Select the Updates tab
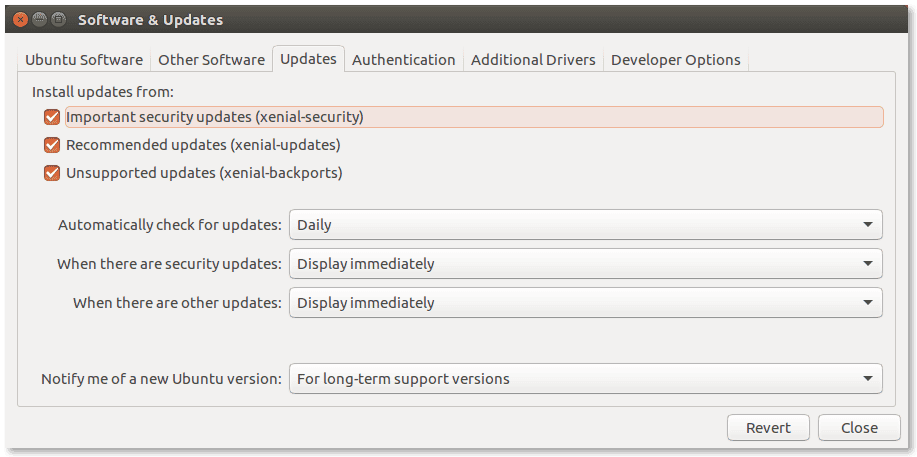Screen dimensions: 917x457 pos(308,59)
